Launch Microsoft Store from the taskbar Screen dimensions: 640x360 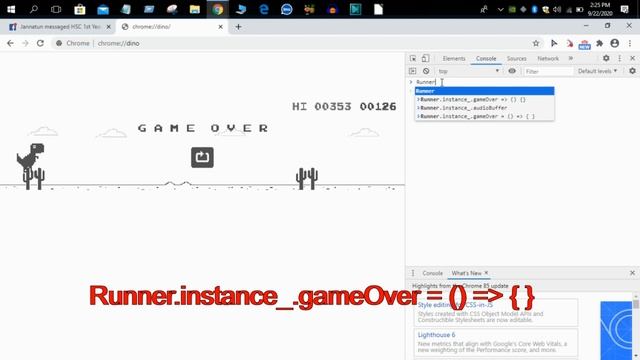[x=80, y=9]
